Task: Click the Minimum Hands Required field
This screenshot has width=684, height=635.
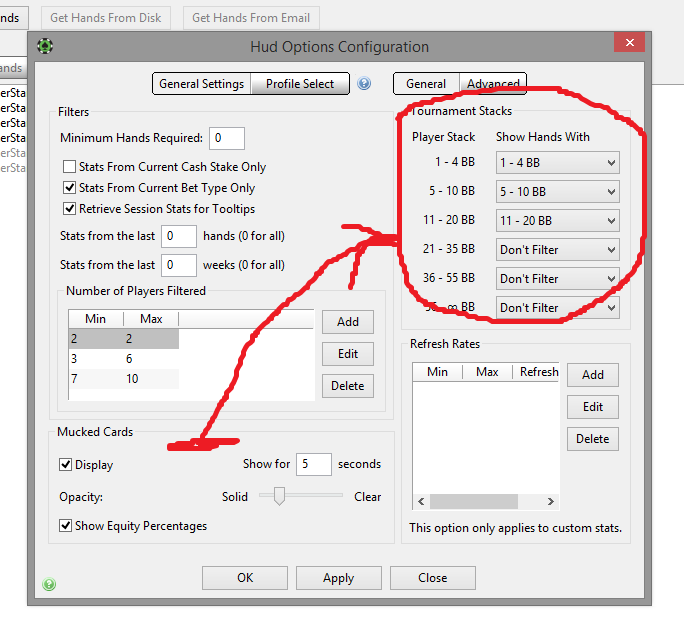Action: pyautogui.click(x=227, y=138)
